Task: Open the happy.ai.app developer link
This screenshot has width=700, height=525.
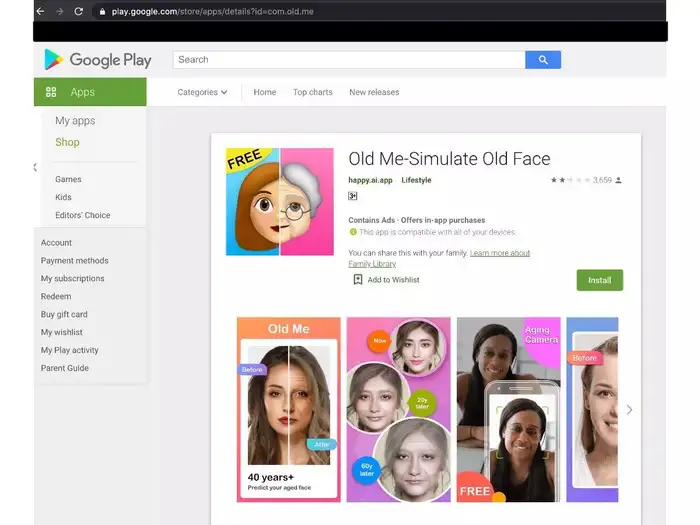Action: [x=370, y=180]
